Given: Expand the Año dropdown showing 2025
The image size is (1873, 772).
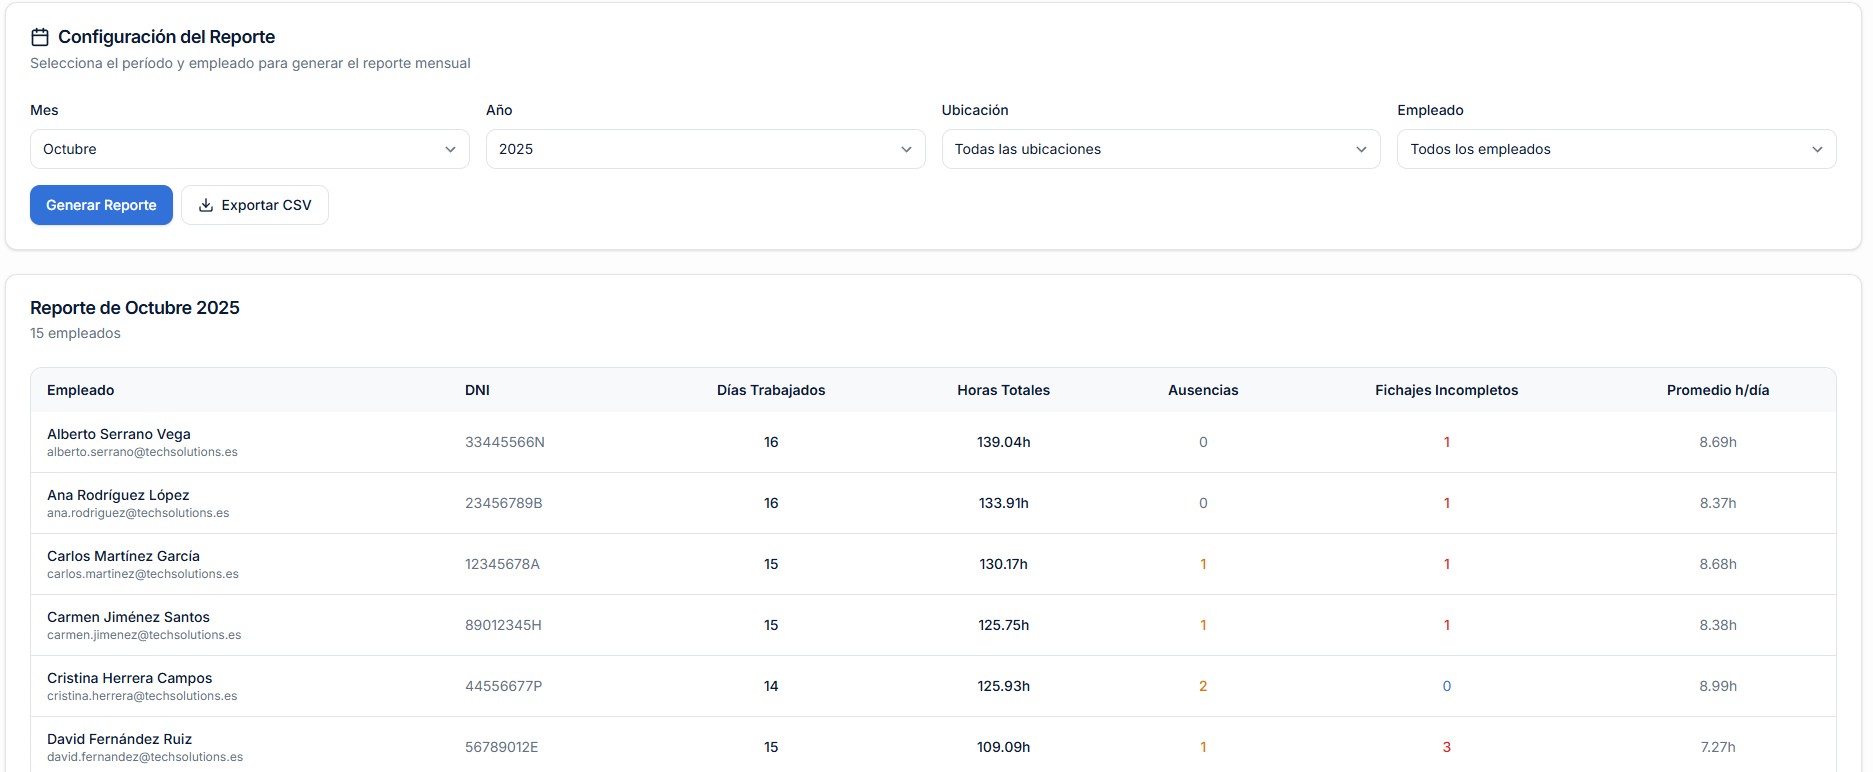Looking at the screenshot, I should (704, 149).
